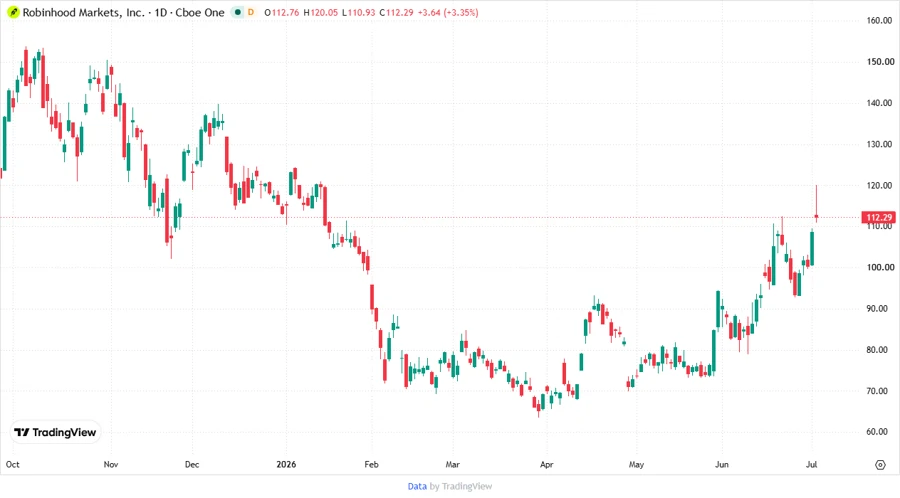Click the 160.00 price axis label
This screenshot has width=900, height=498.
click(880, 21)
